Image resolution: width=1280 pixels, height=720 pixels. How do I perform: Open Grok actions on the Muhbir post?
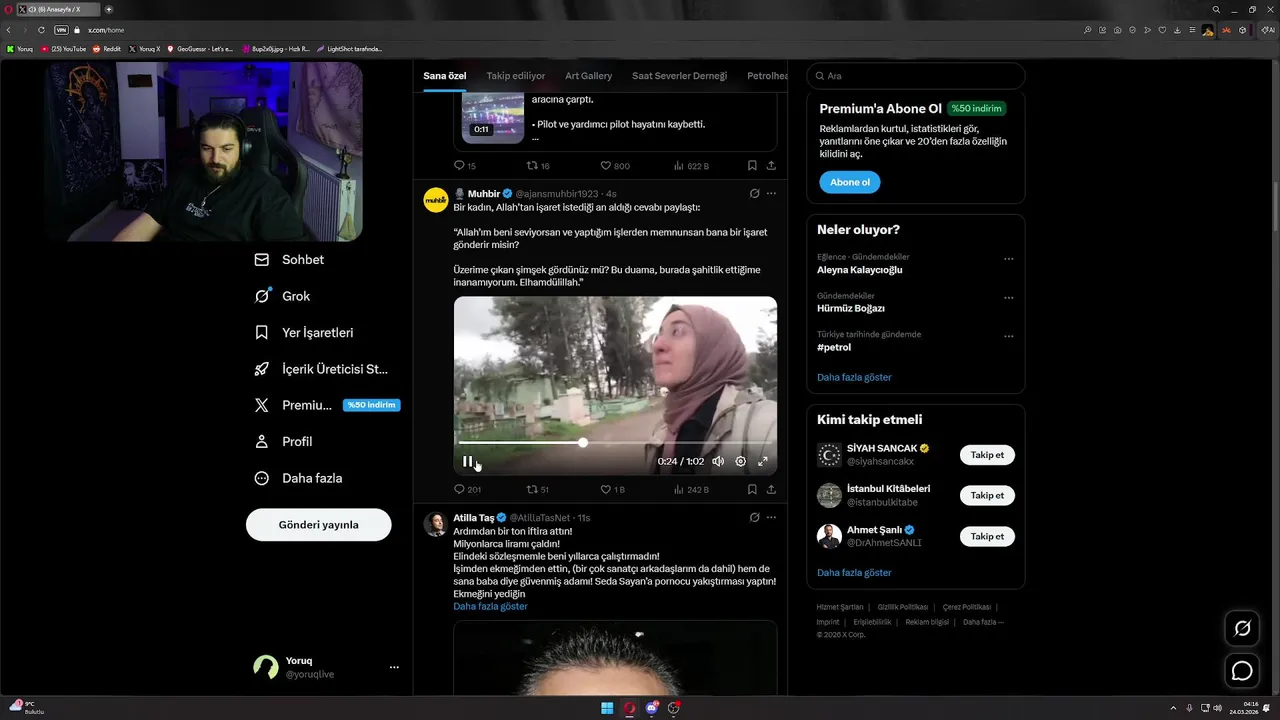click(x=754, y=193)
